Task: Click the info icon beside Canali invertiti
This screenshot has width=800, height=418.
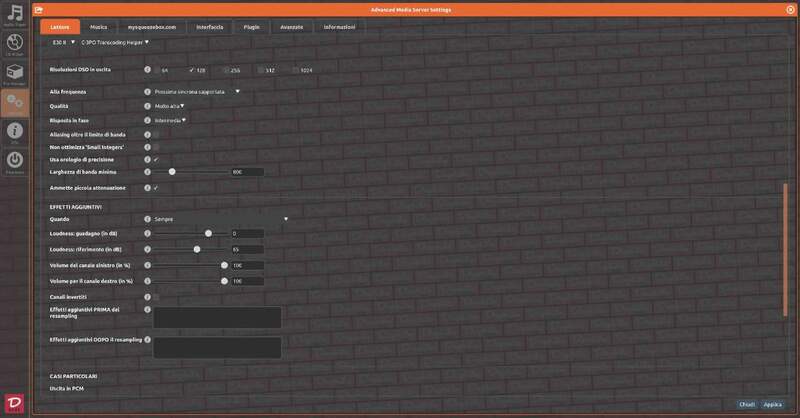Action: click(x=148, y=297)
